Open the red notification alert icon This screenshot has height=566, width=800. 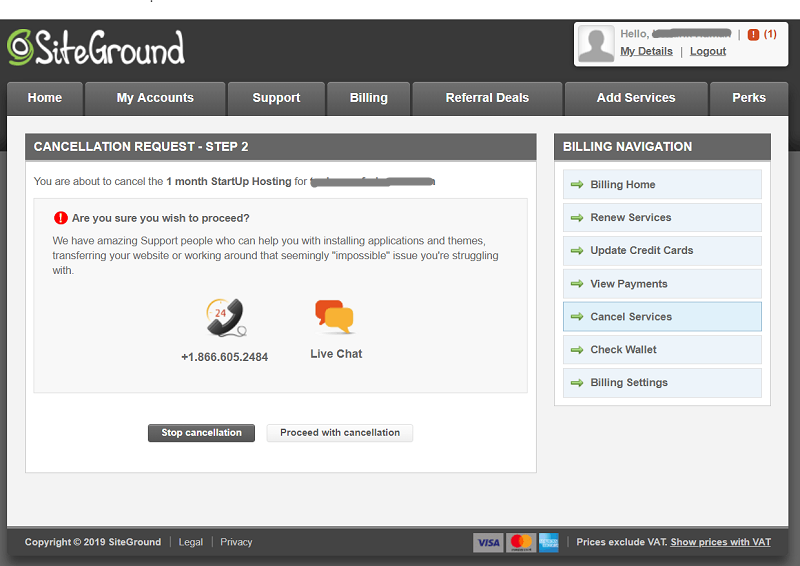pos(753,34)
